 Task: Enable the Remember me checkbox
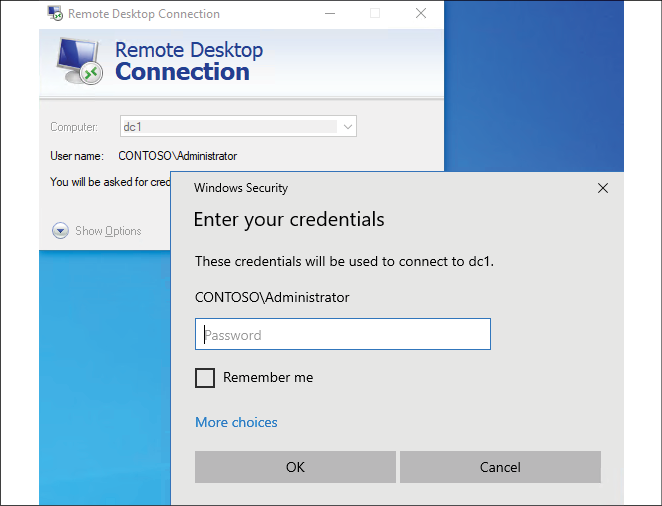(x=205, y=377)
